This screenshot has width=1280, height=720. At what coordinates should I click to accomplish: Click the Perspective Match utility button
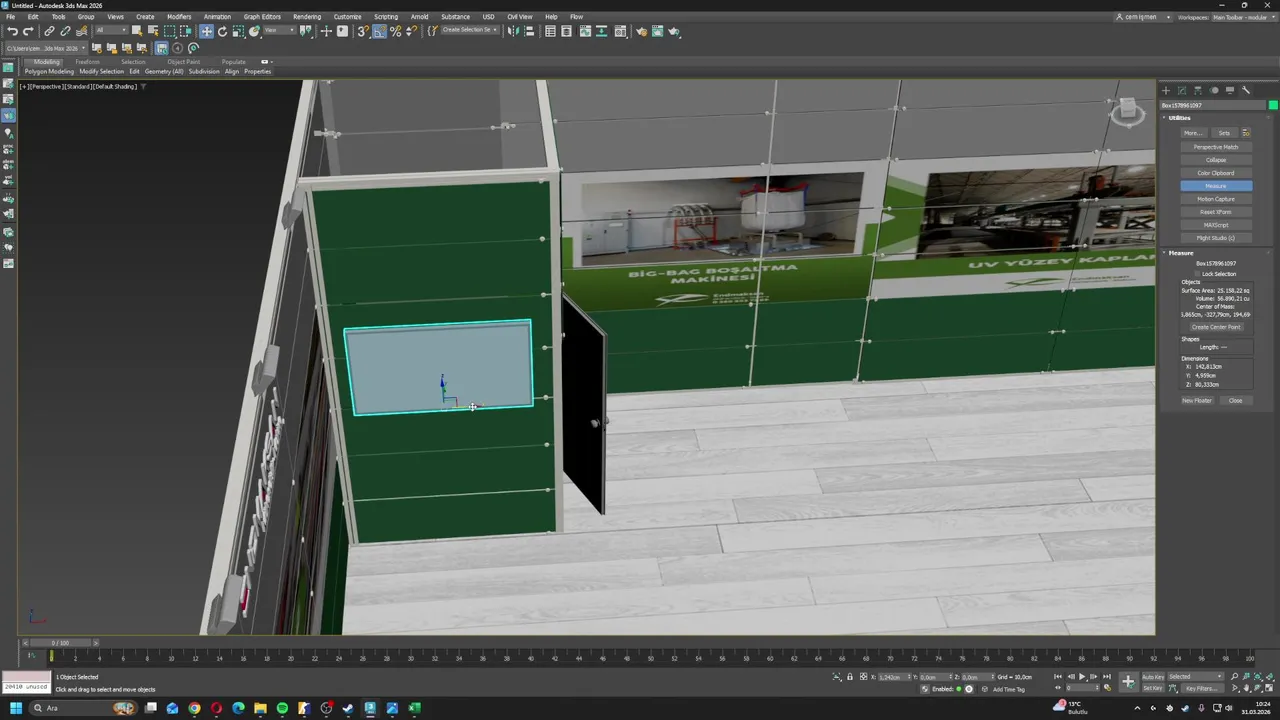click(x=1216, y=147)
